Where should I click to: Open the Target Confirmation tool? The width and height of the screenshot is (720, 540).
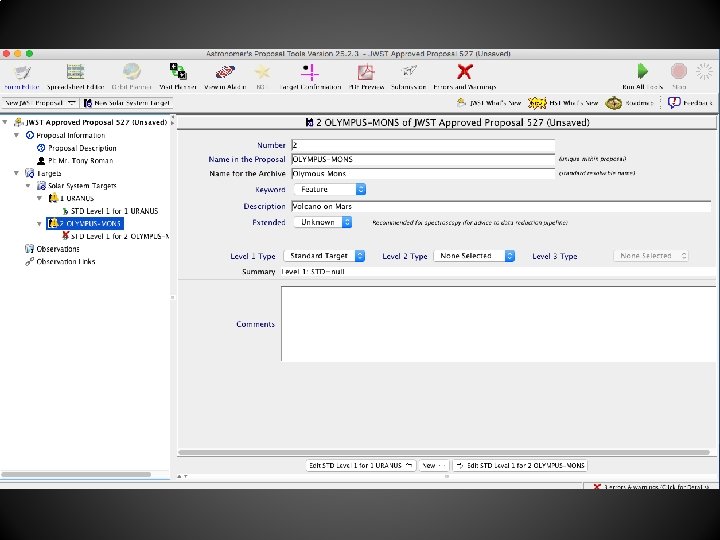[x=310, y=77]
